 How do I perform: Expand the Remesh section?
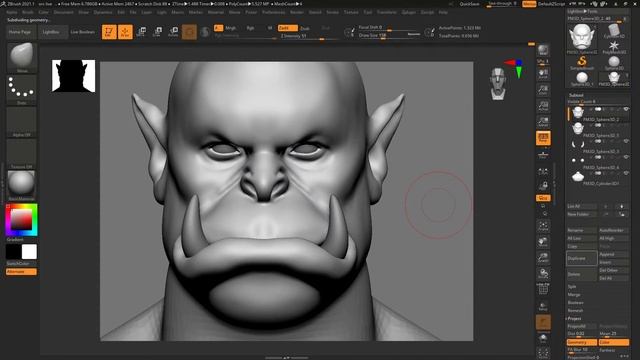(x=576, y=311)
